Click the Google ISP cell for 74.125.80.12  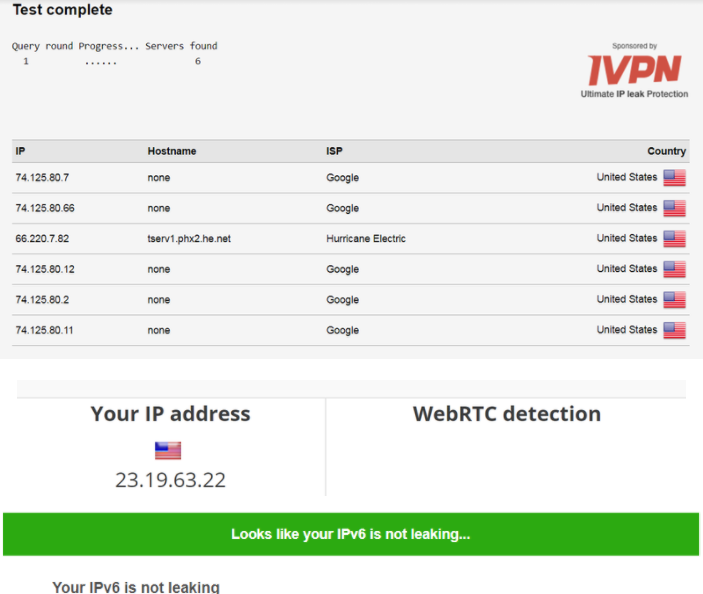tap(343, 269)
